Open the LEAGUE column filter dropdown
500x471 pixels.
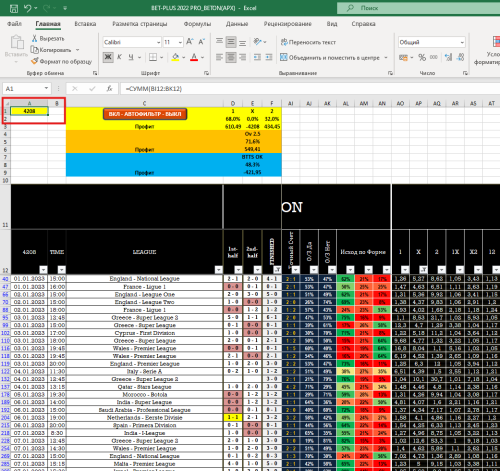(219, 270)
